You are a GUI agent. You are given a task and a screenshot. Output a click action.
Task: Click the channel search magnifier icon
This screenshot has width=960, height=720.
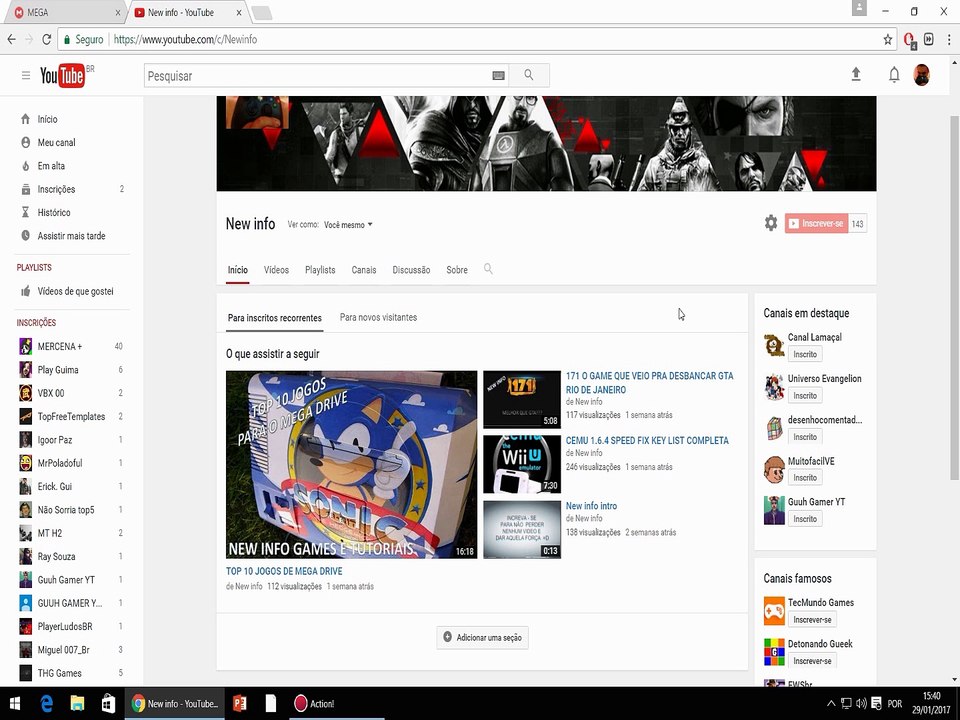click(488, 269)
